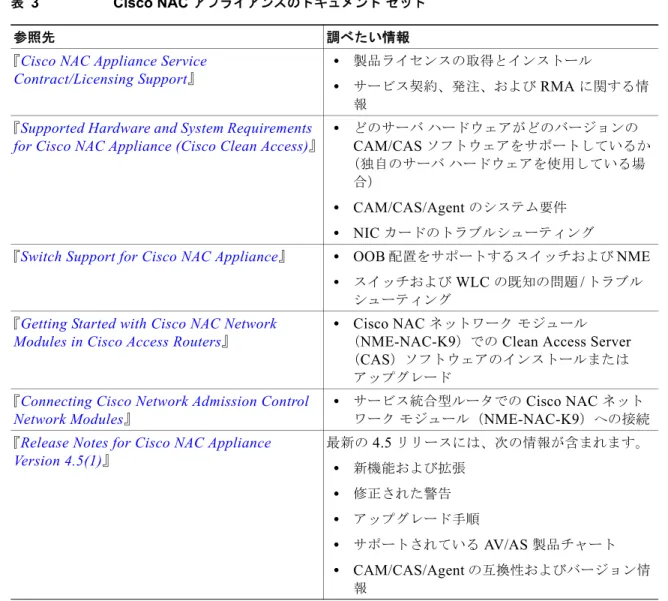Screen dimensions: 668x601
Task: Select sentence 最新の 4.5 リリースには
Action: point(485,443)
